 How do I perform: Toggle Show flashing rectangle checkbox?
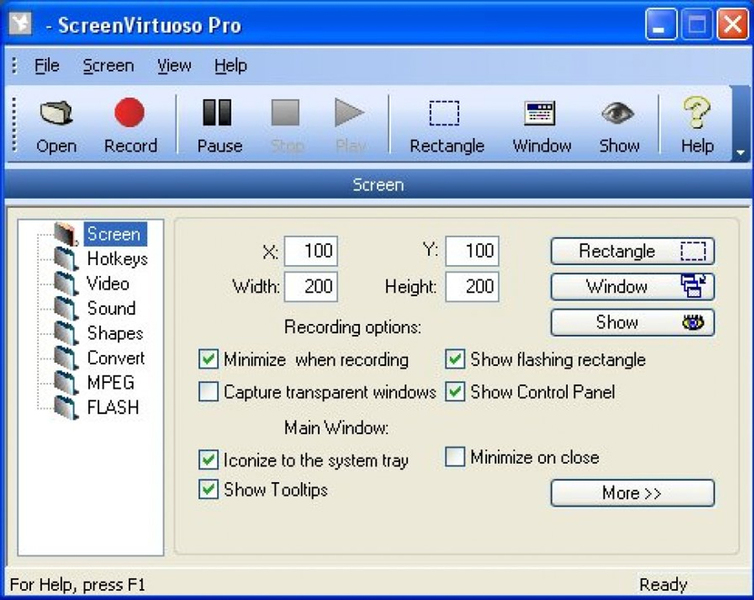(454, 360)
